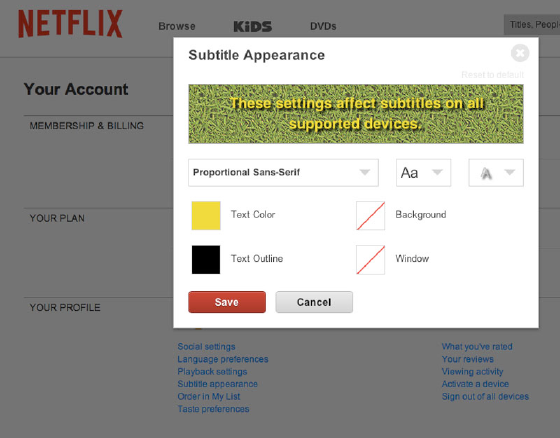560x438 pixels.
Task: Open Activate a device link
Action: [475, 384]
